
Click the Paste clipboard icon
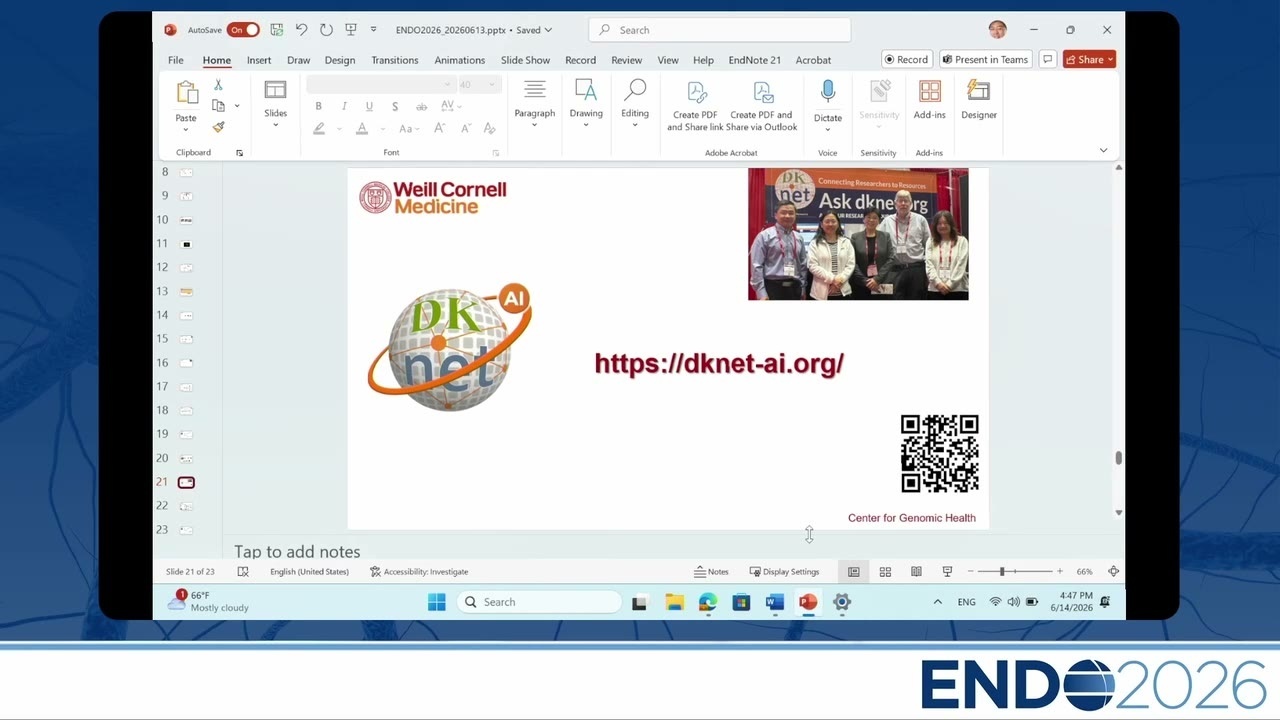click(187, 93)
